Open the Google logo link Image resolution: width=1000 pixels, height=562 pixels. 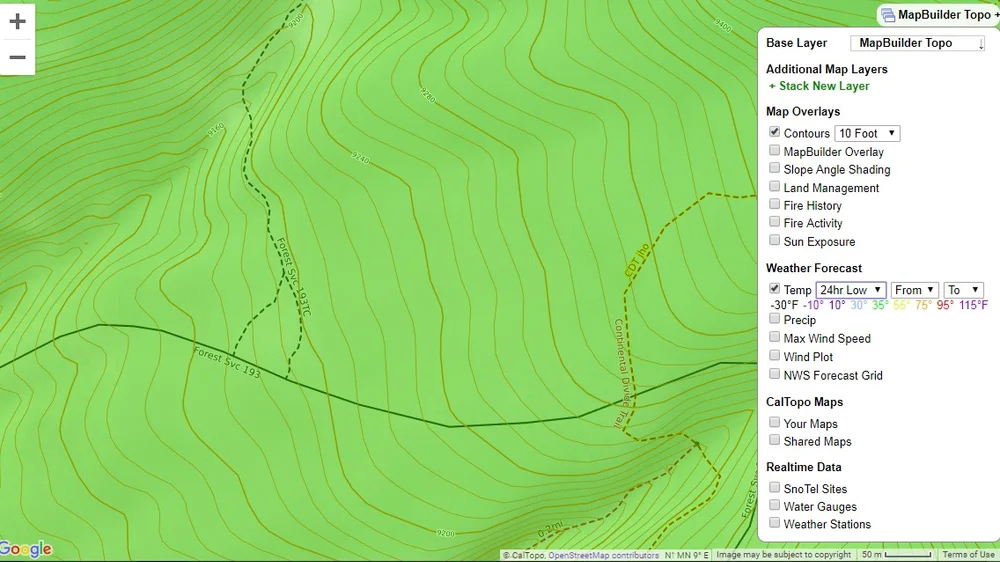coord(26,549)
